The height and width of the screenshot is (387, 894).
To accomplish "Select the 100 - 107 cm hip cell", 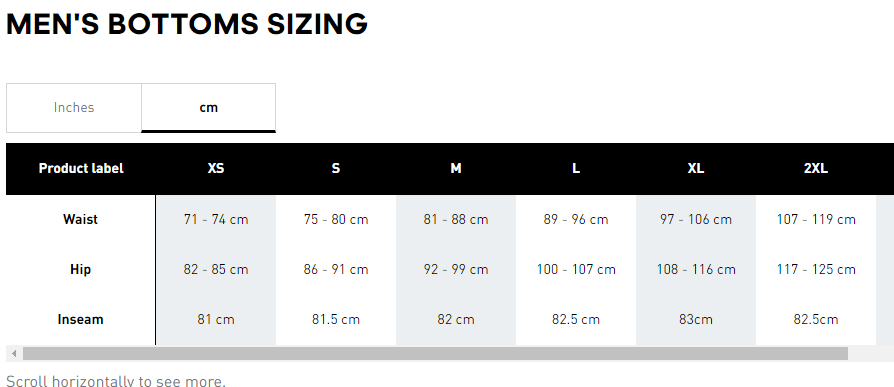I will (576, 270).
